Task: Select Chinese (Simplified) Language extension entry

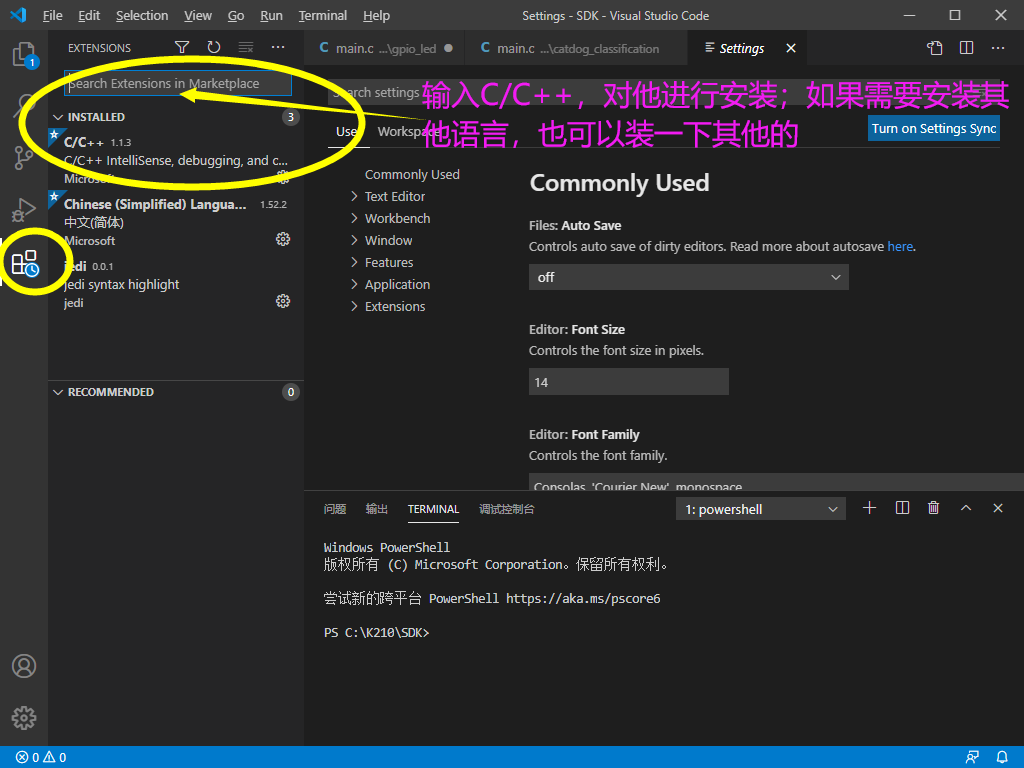Action: coord(176,222)
